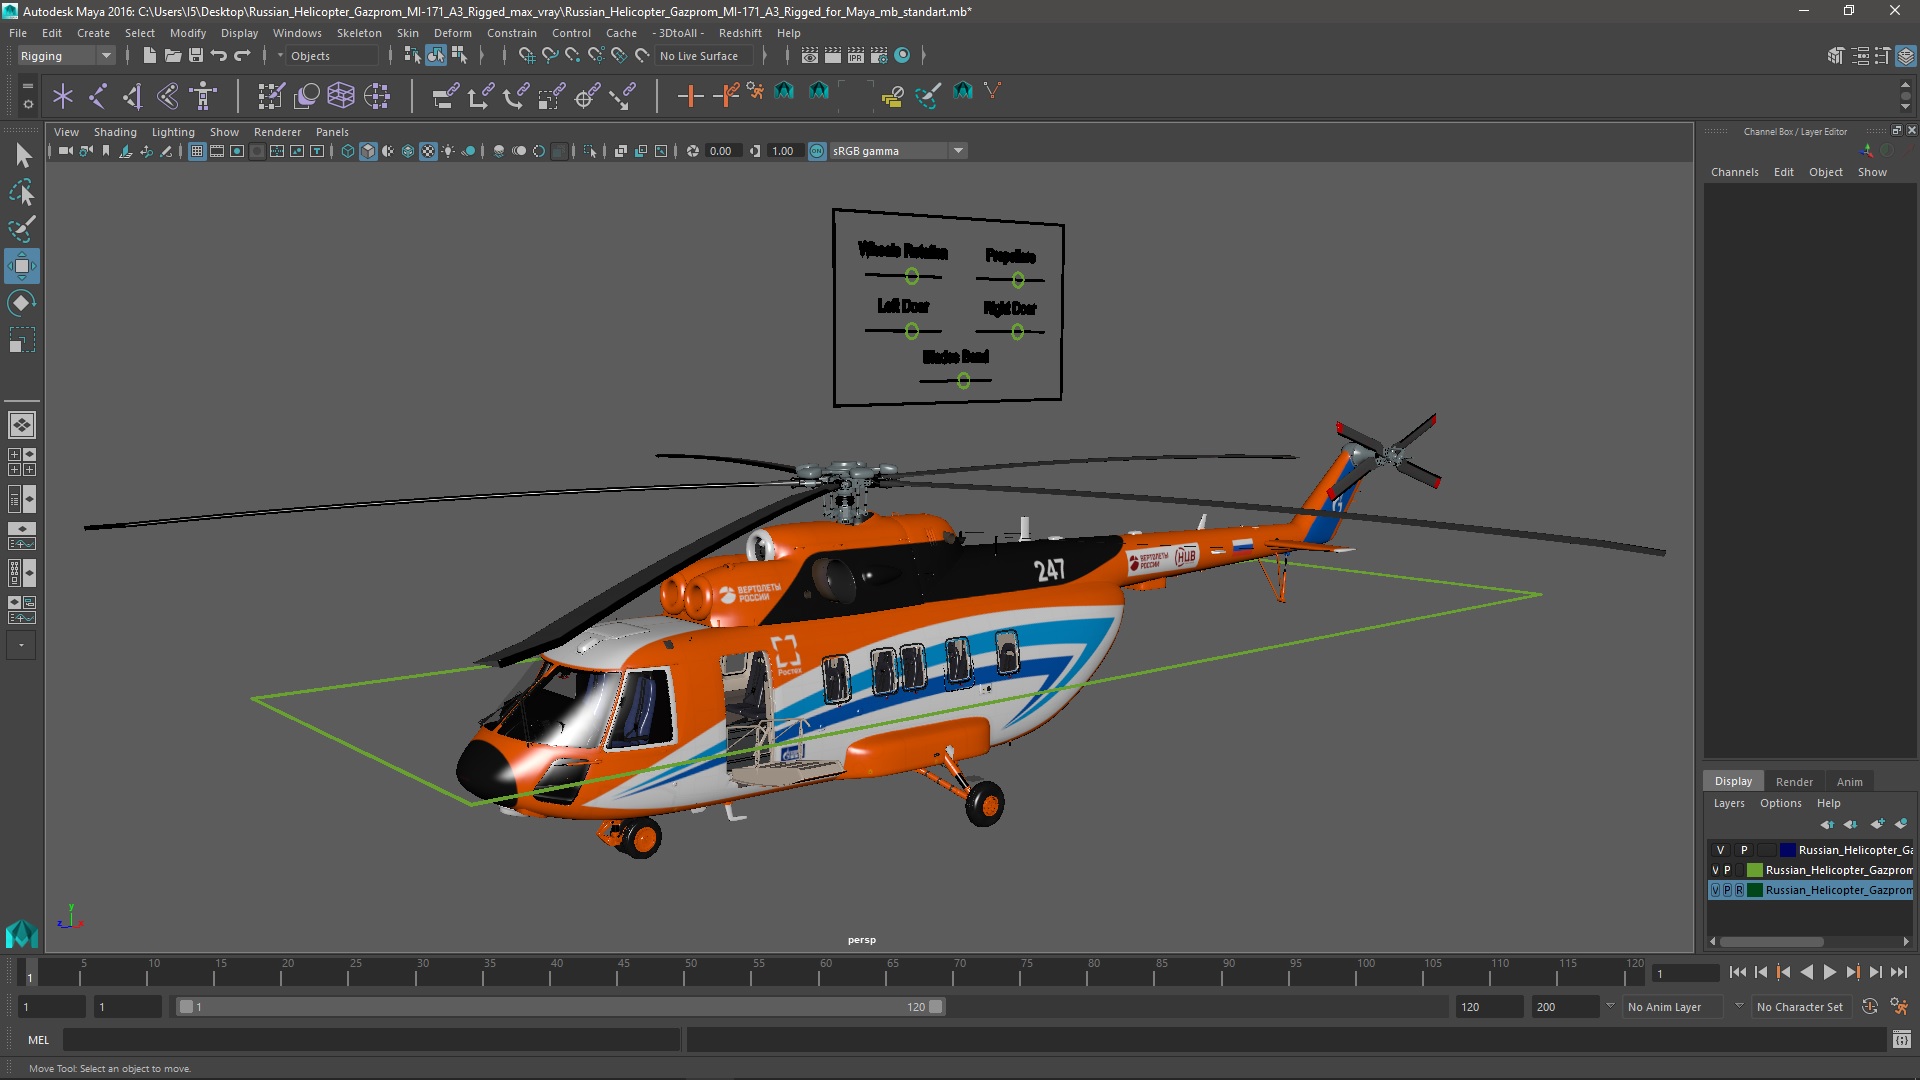Open the Deform menu
Screen dimensions: 1920x1080
click(452, 33)
